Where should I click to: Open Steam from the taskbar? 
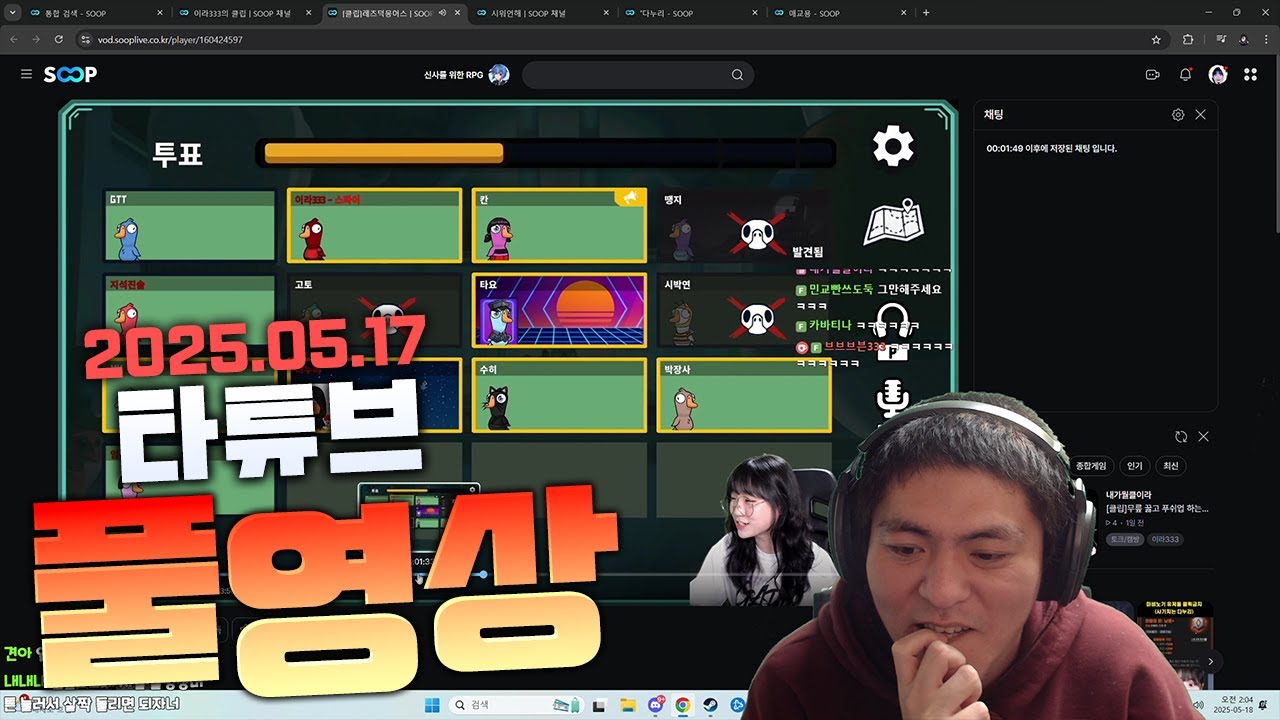(710, 705)
